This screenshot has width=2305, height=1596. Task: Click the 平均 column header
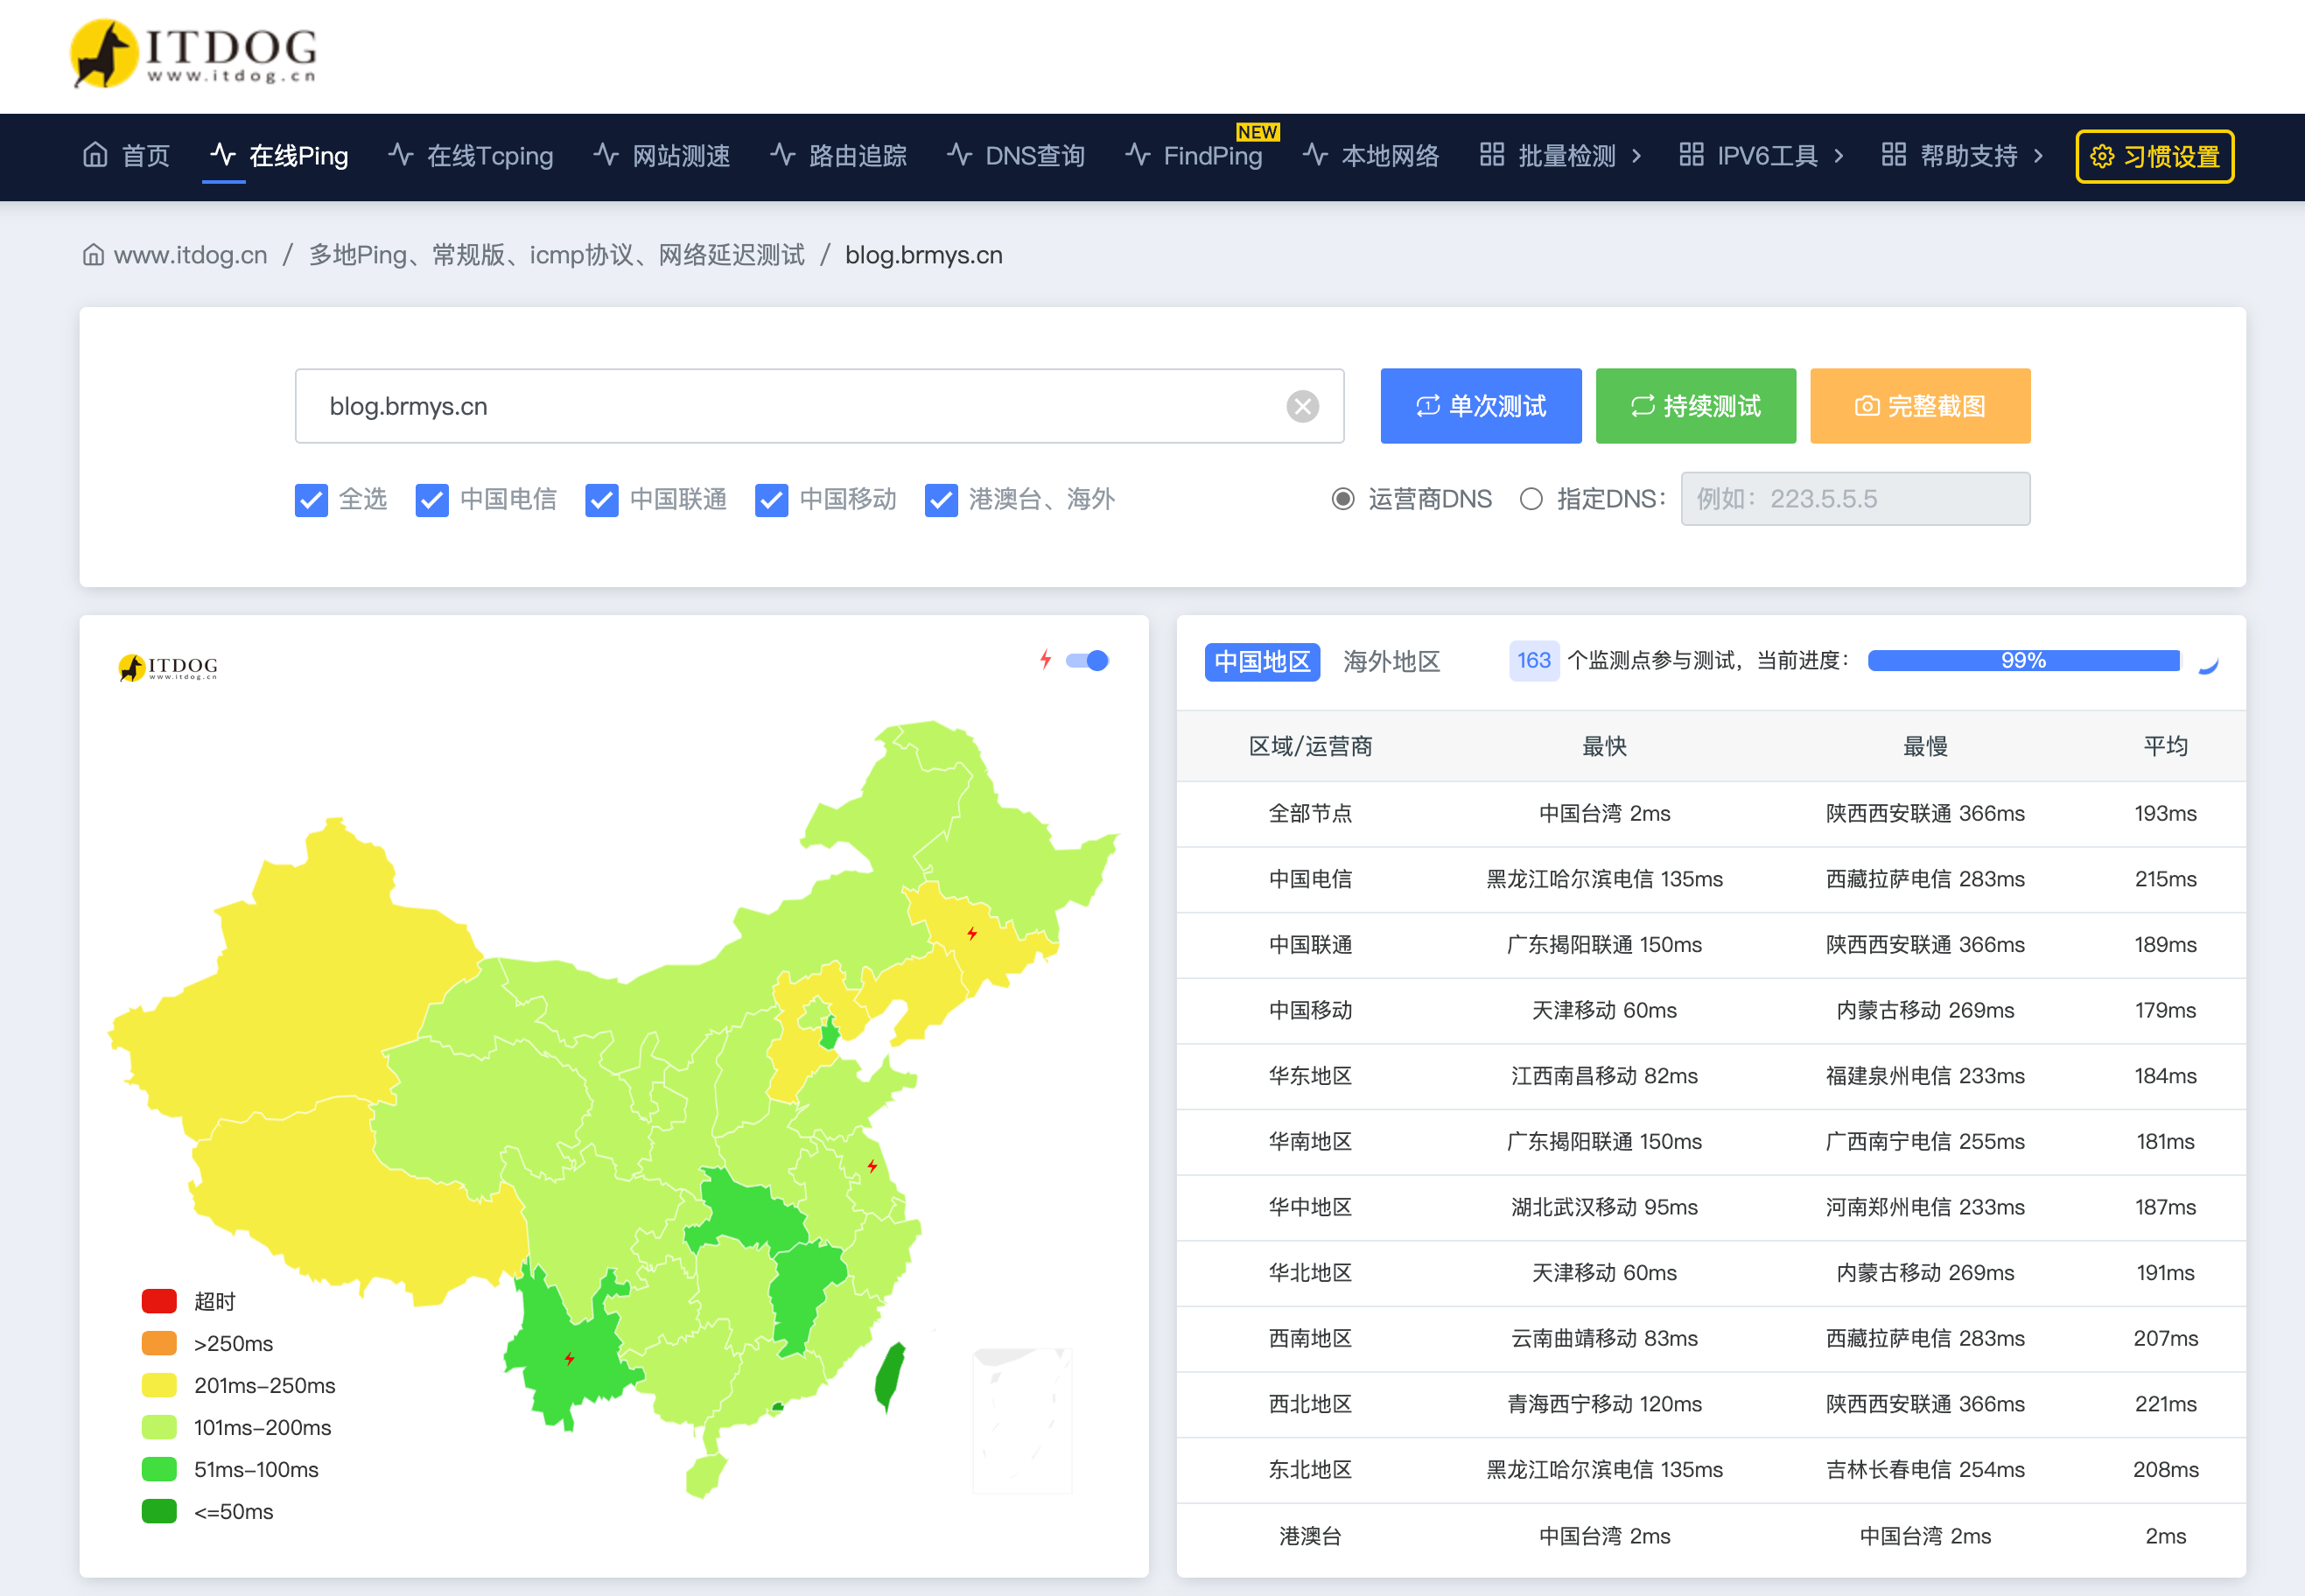coord(2165,747)
